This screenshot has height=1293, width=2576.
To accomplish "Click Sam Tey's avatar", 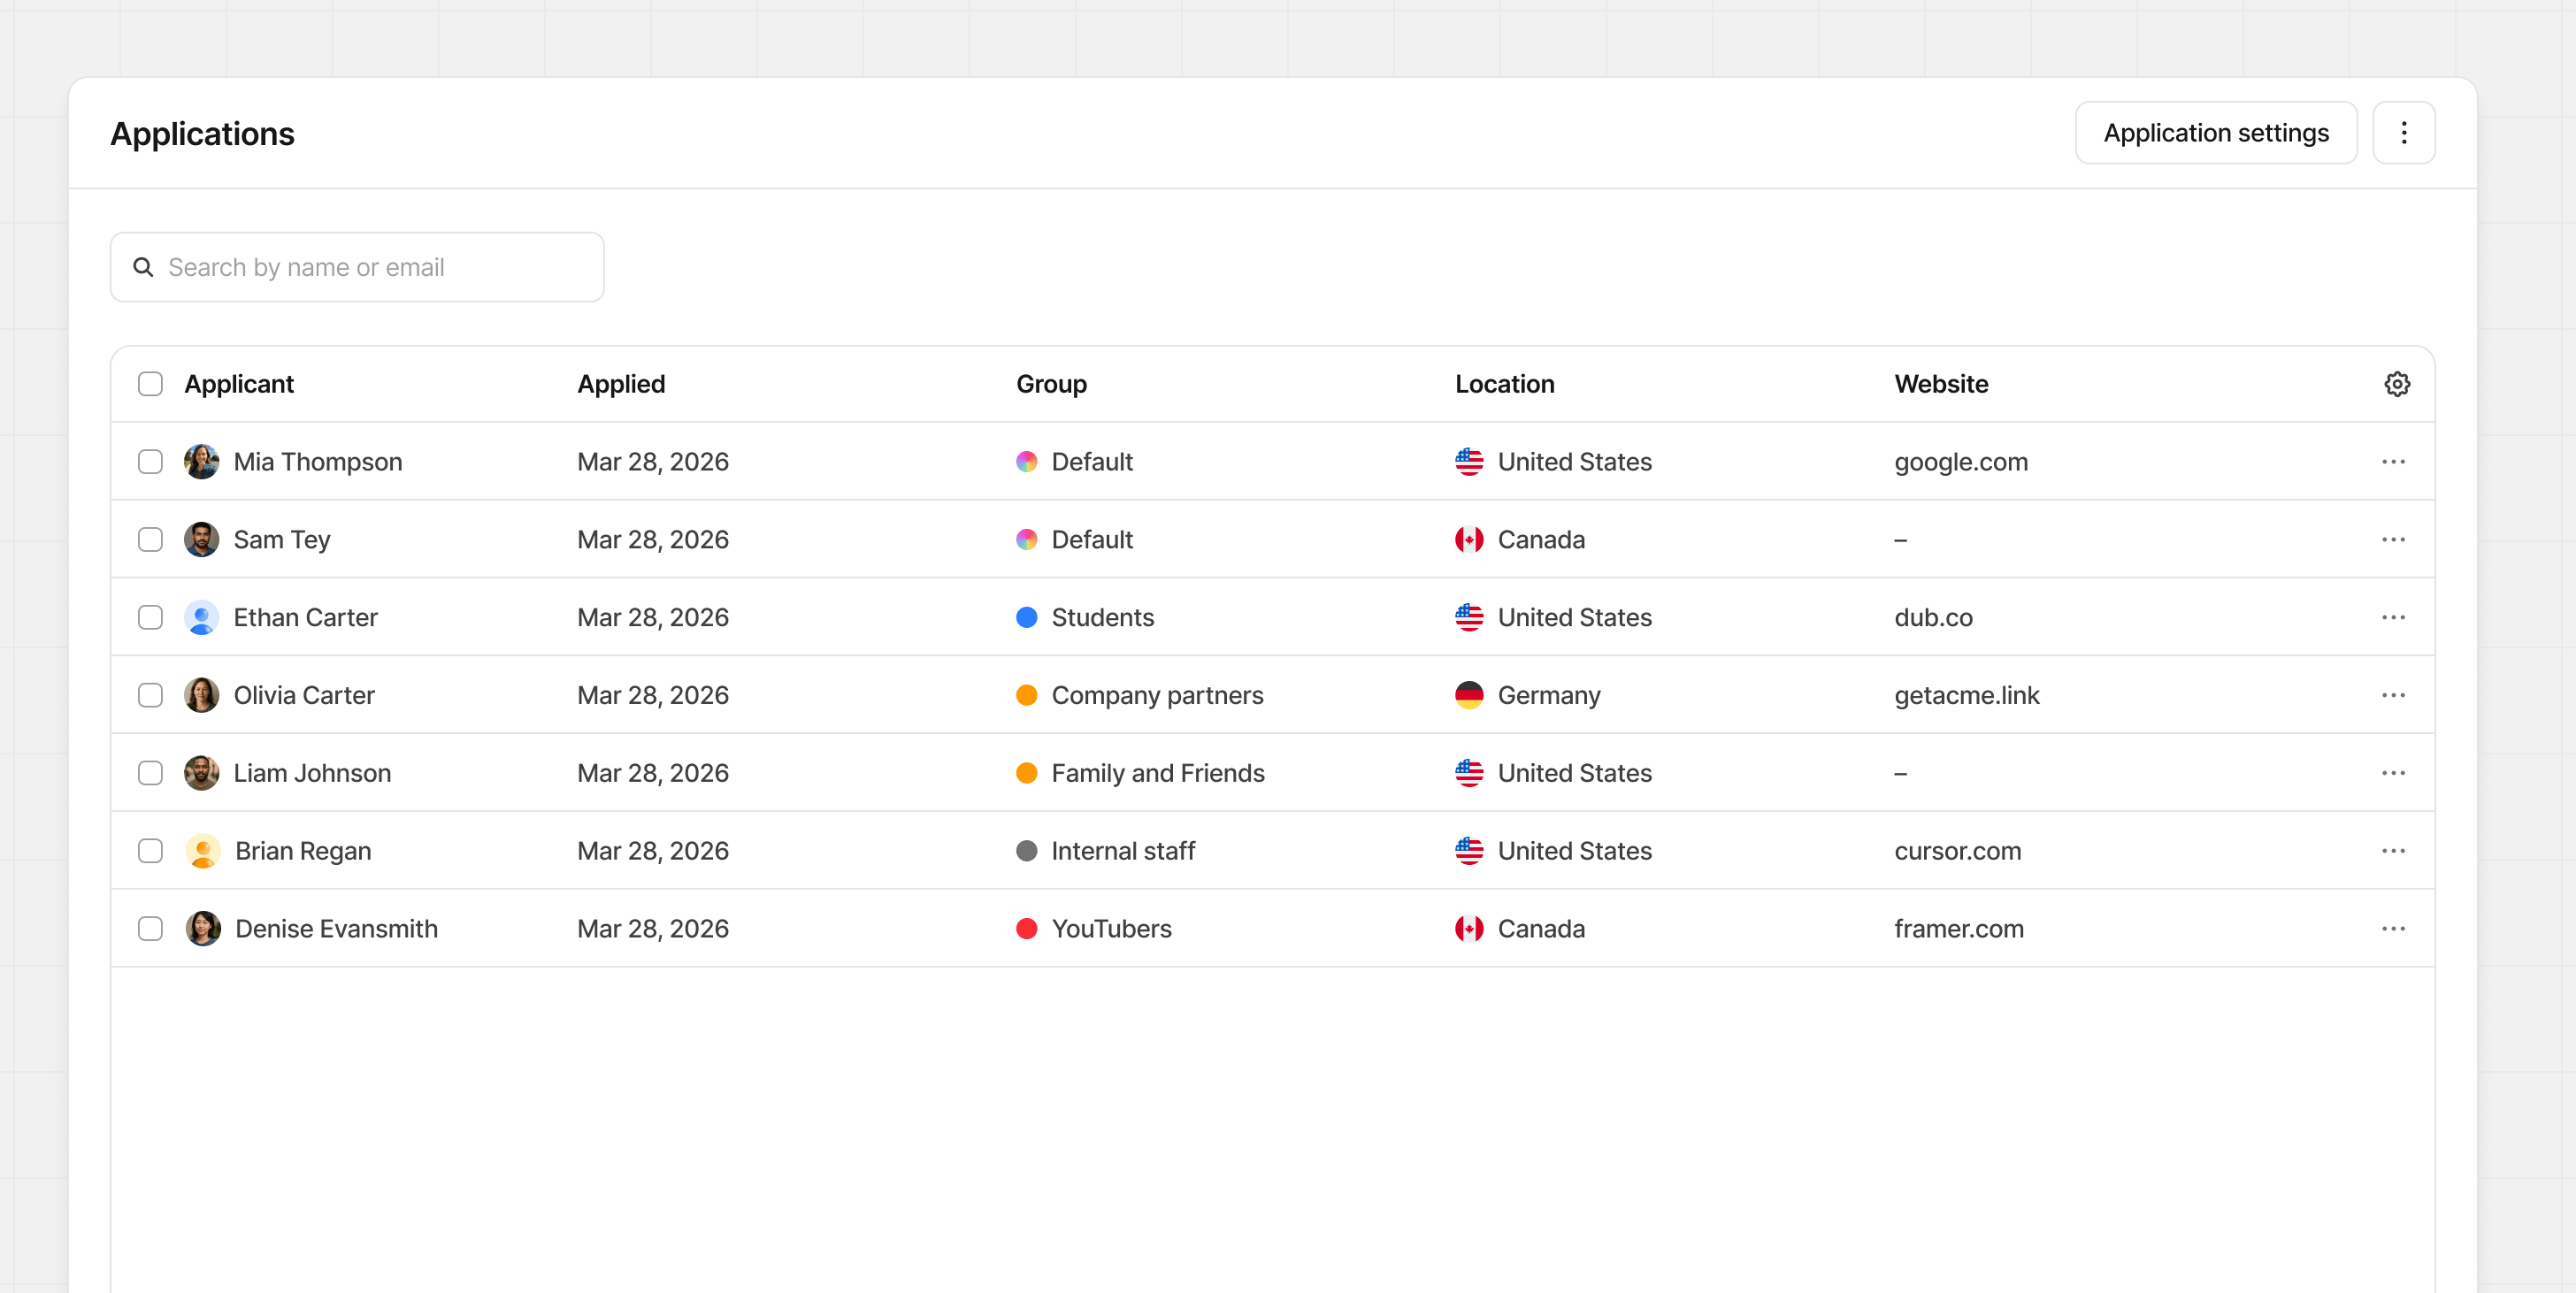I will [202, 540].
